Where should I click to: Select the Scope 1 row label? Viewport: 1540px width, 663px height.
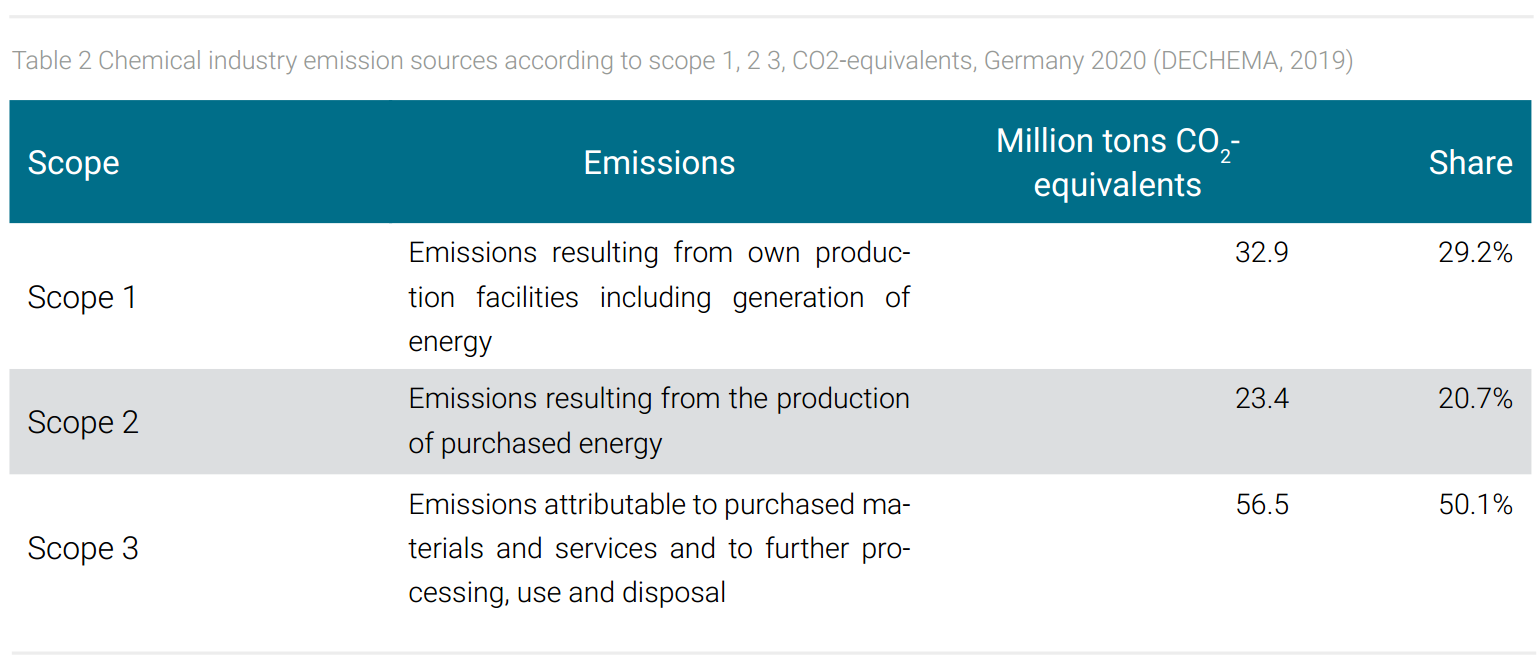point(82,298)
